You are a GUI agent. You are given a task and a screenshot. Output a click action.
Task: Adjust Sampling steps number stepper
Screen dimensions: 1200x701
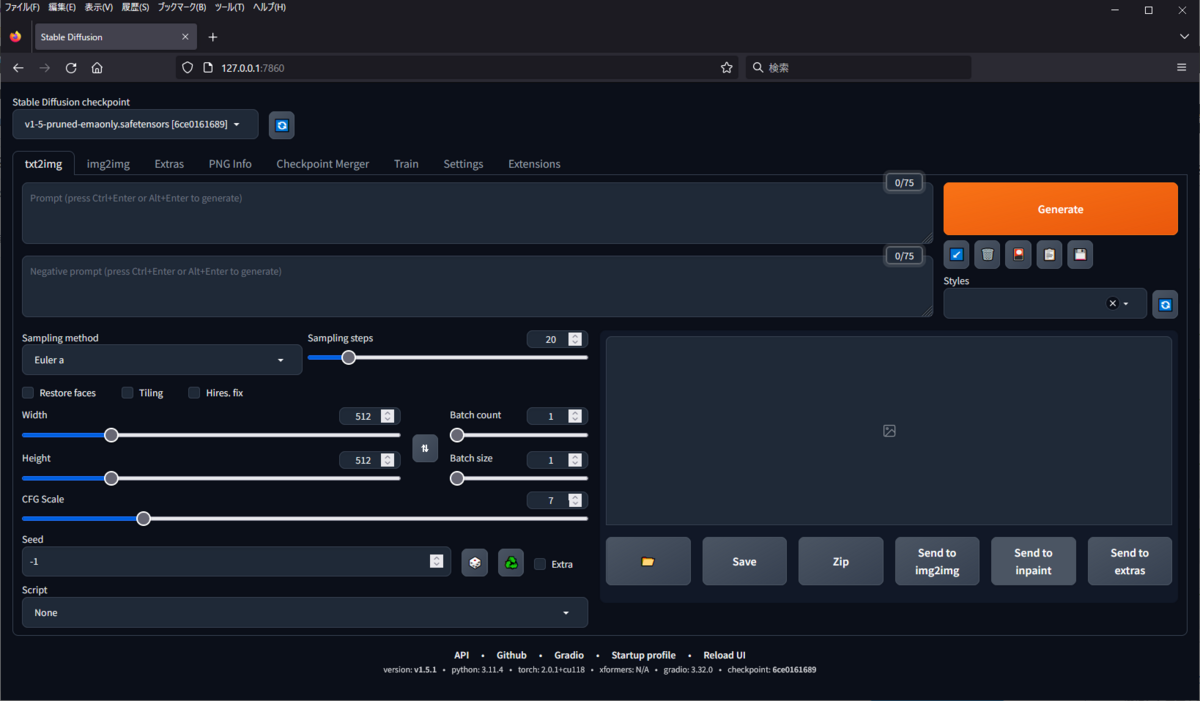click(575, 340)
